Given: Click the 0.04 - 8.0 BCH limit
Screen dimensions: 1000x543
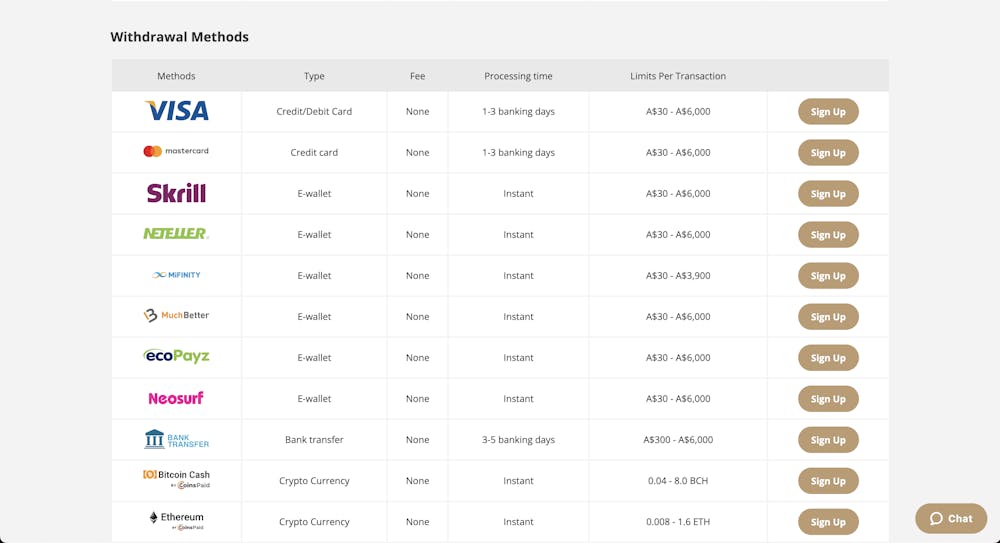Looking at the screenshot, I should click(678, 480).
